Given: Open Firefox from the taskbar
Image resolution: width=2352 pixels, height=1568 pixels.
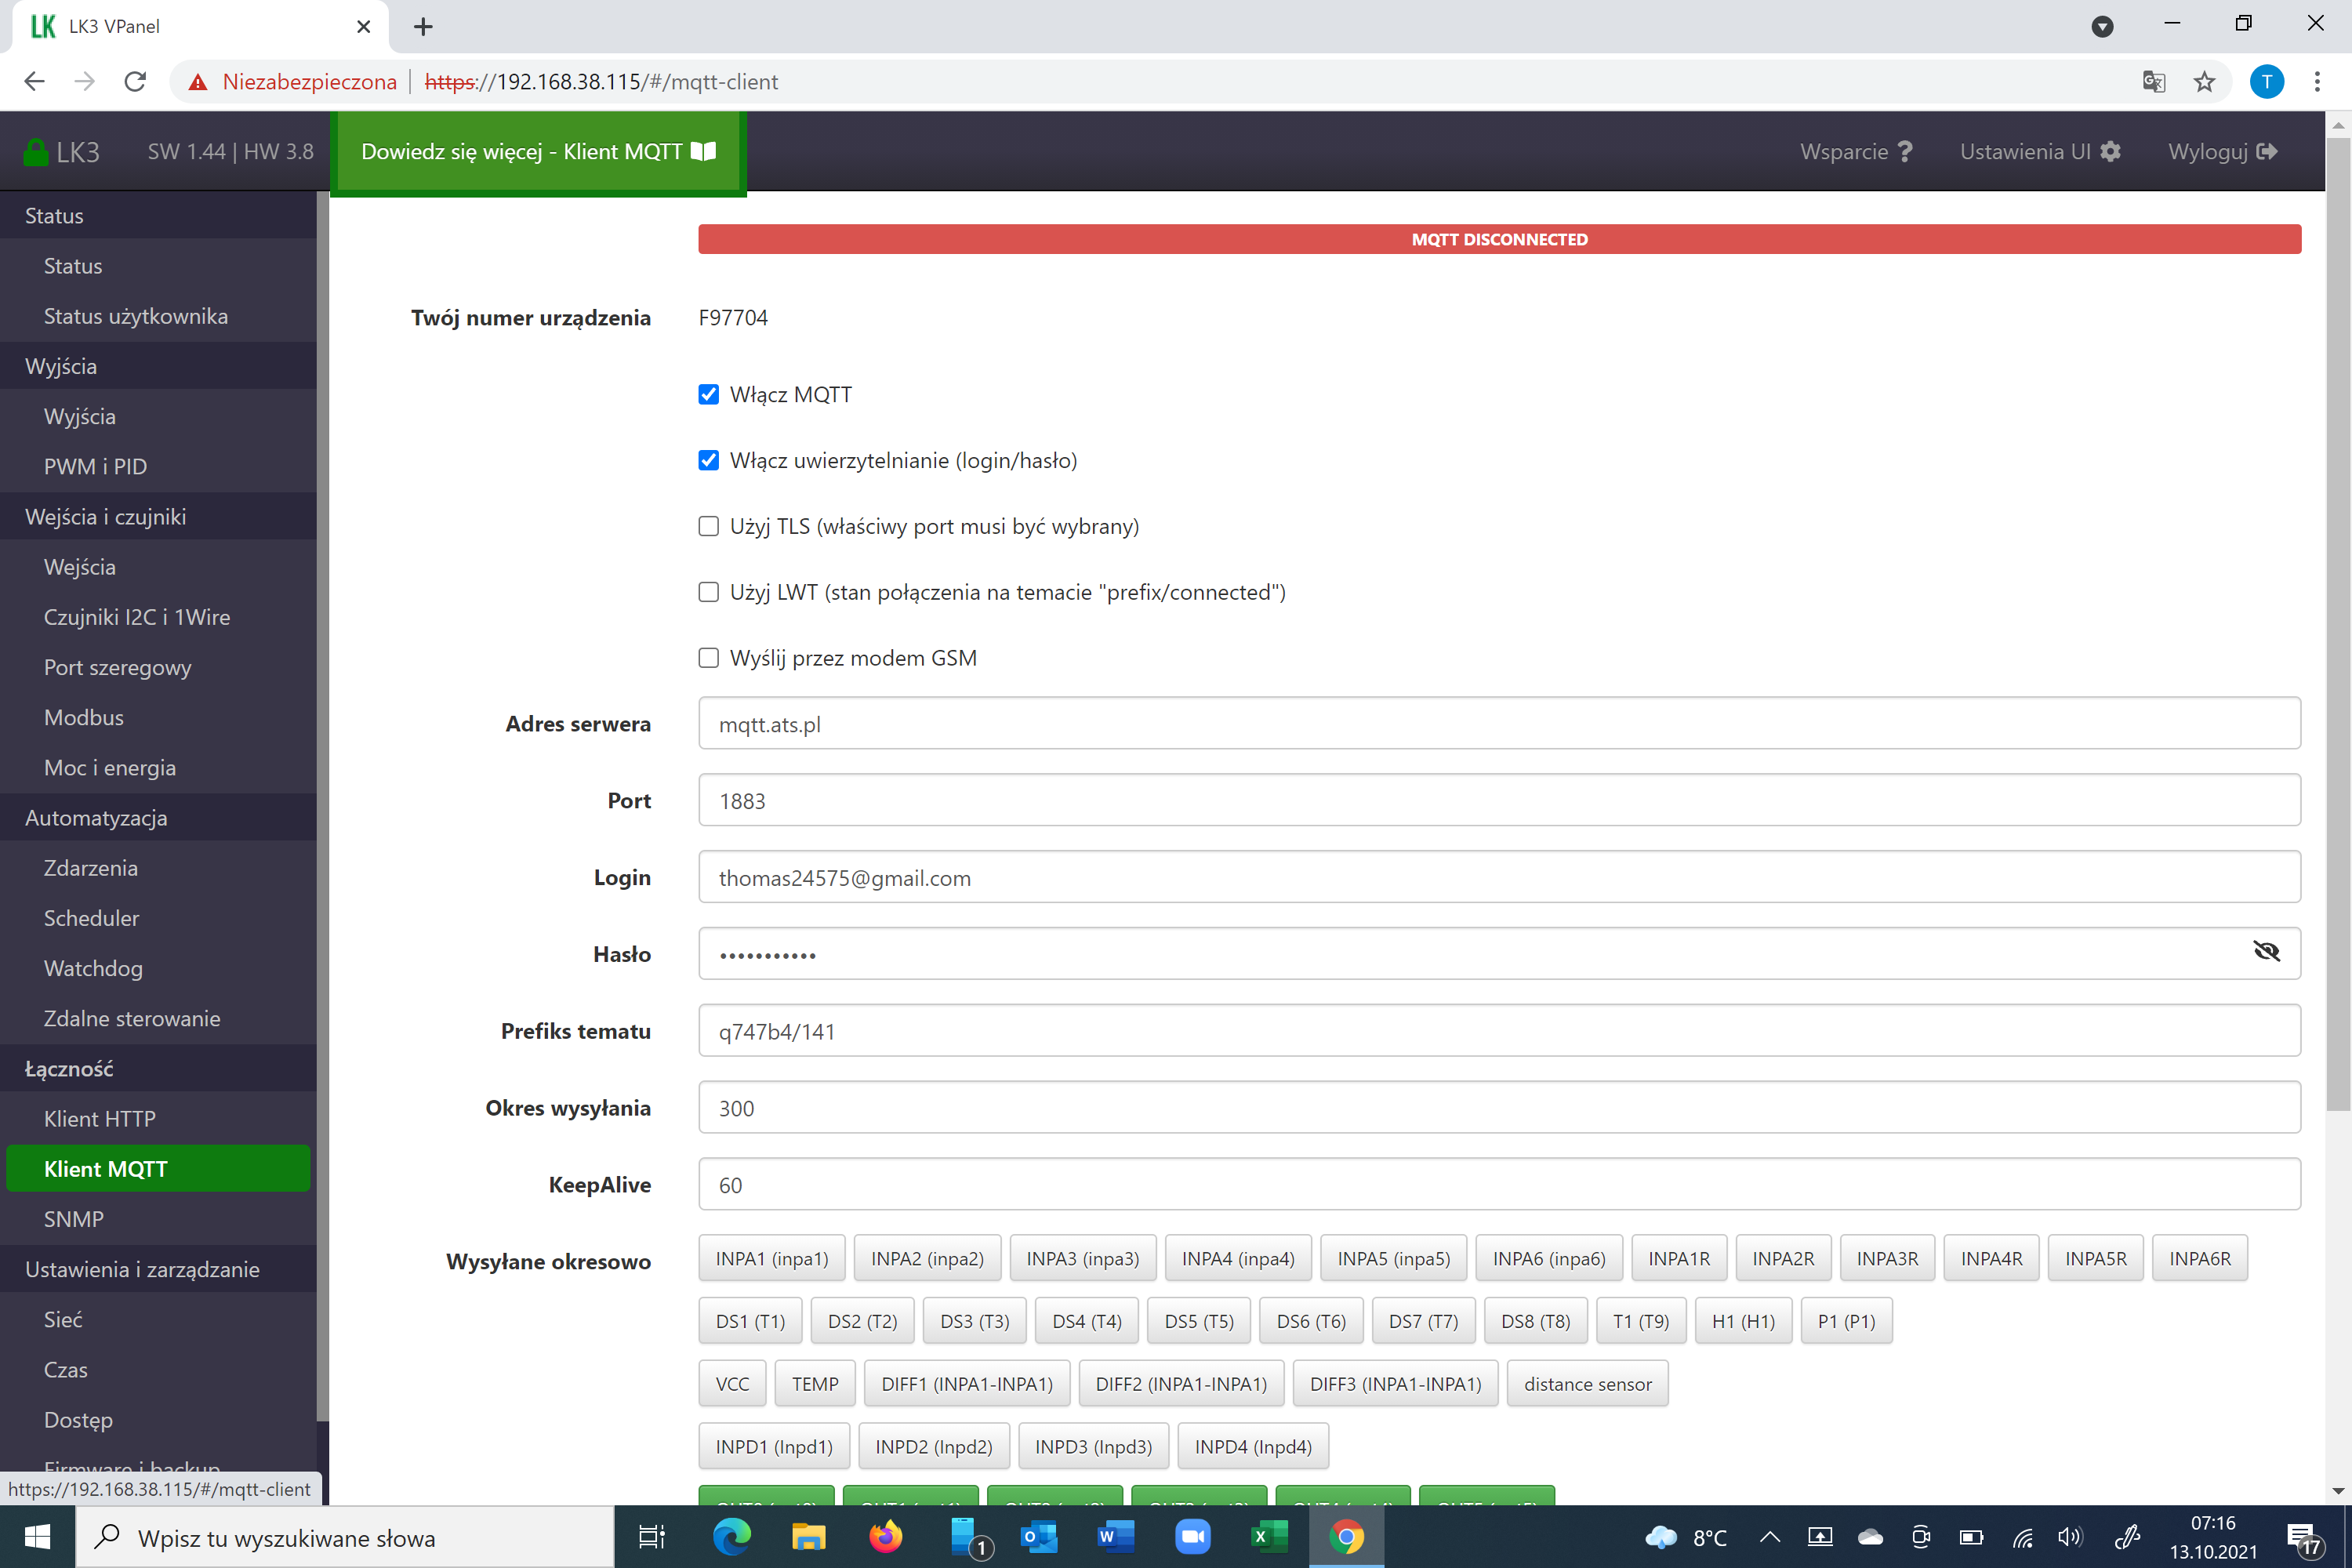Looking at the screenshot, I should coord(884,1536).
